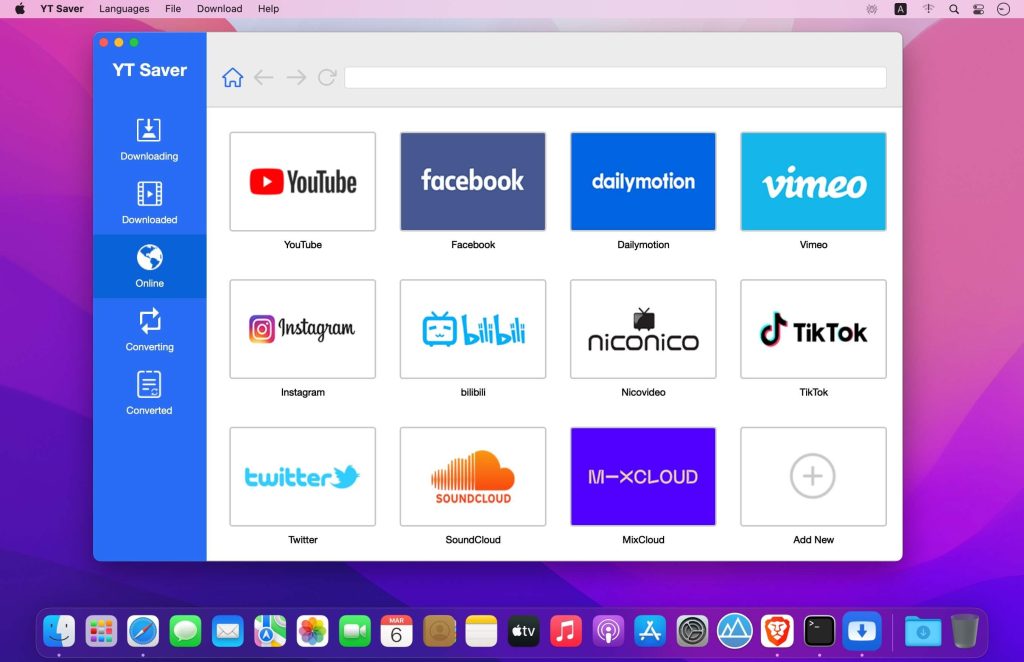The image size is (1024, 662).
Task: Switch to the Online browser view
Action: pos(148,266)
